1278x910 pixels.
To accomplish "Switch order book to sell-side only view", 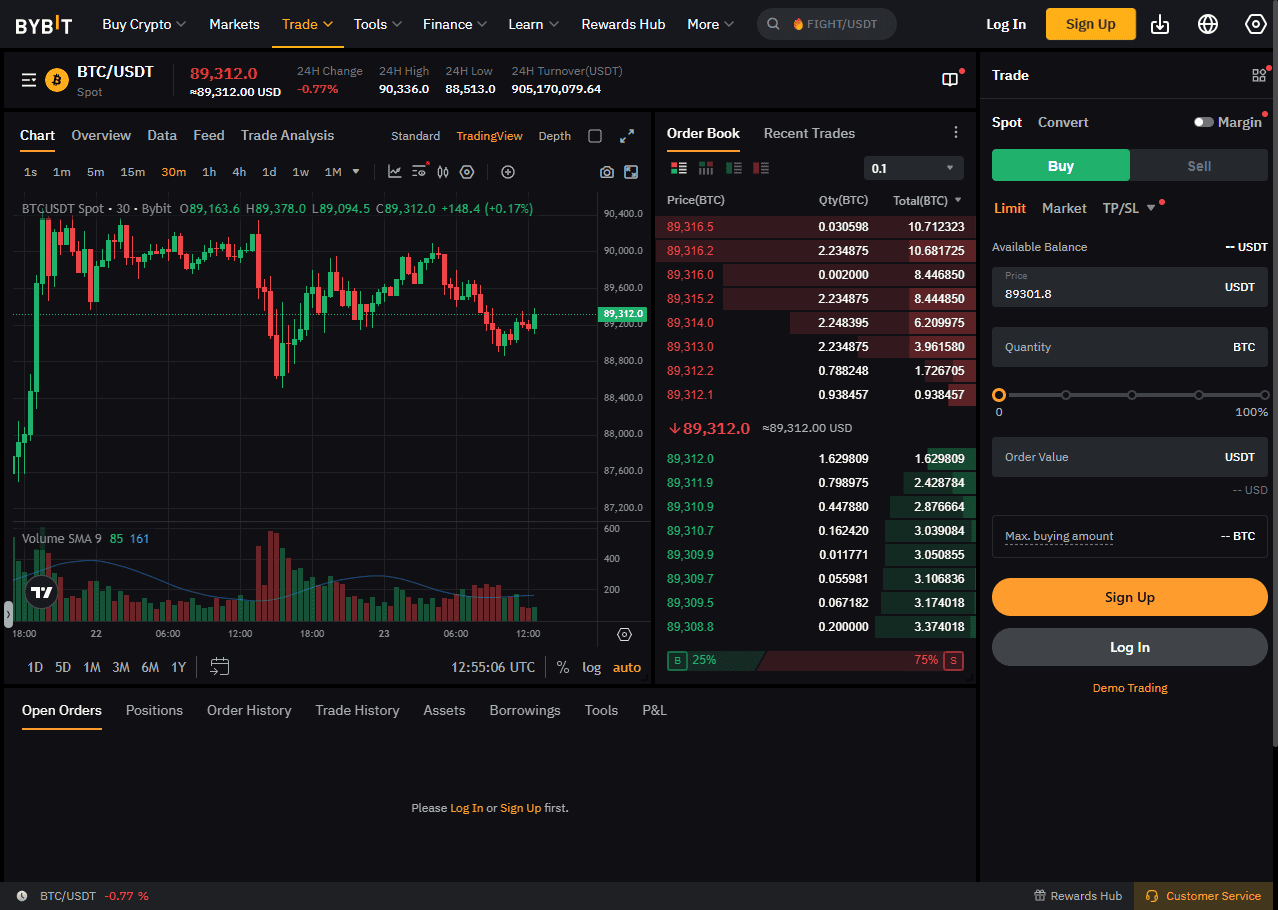I will (759, 167).
